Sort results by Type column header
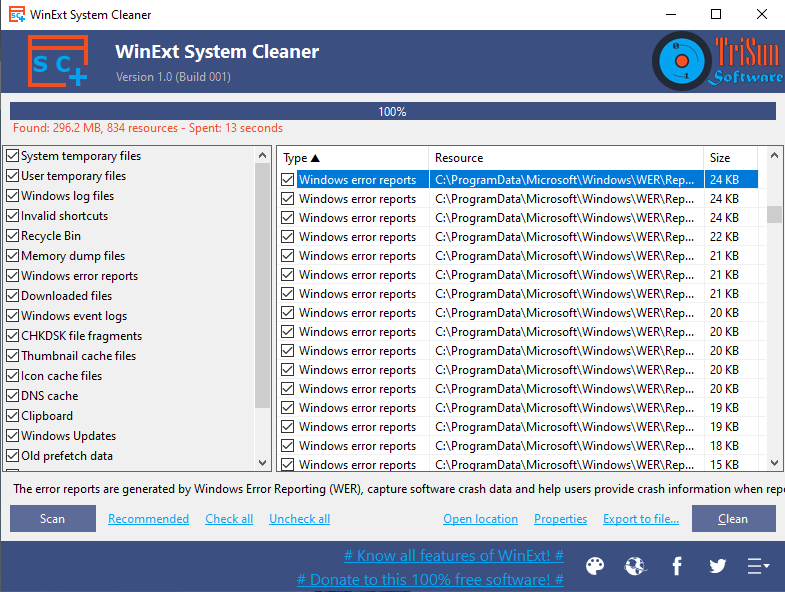Image resolution: width=785 pixels, height=592 pixels. click(x=352, y=158)
